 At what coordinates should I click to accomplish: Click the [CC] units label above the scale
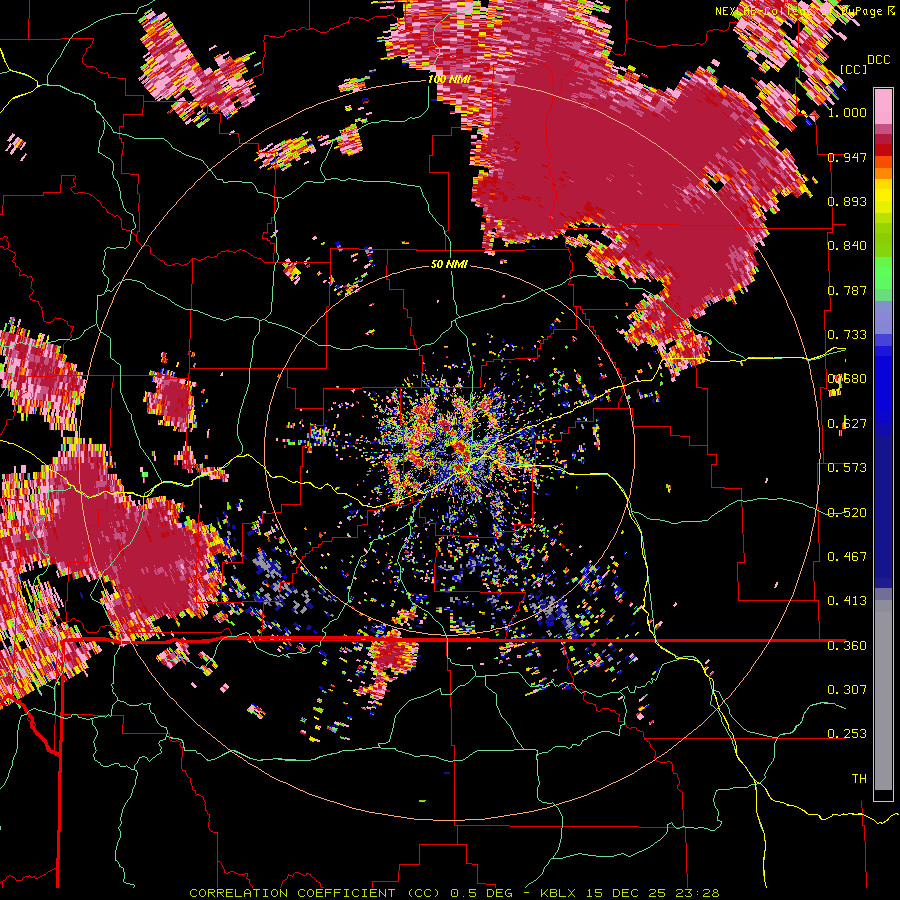tap(853, 69)
